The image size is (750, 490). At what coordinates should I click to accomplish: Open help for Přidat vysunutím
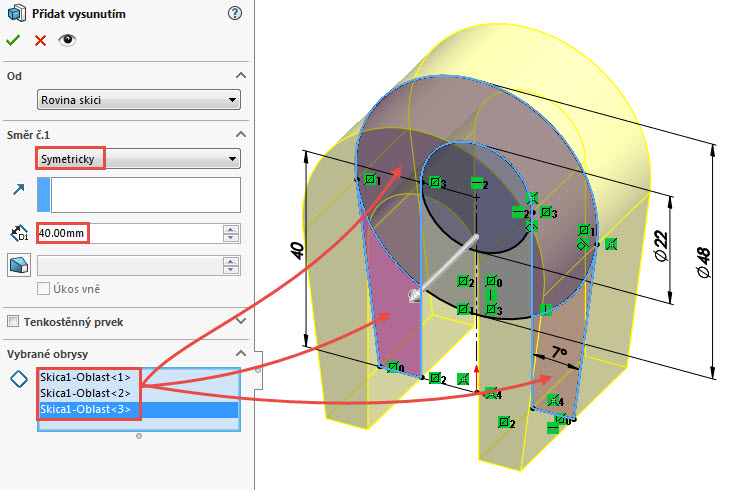tap(235, 13)
